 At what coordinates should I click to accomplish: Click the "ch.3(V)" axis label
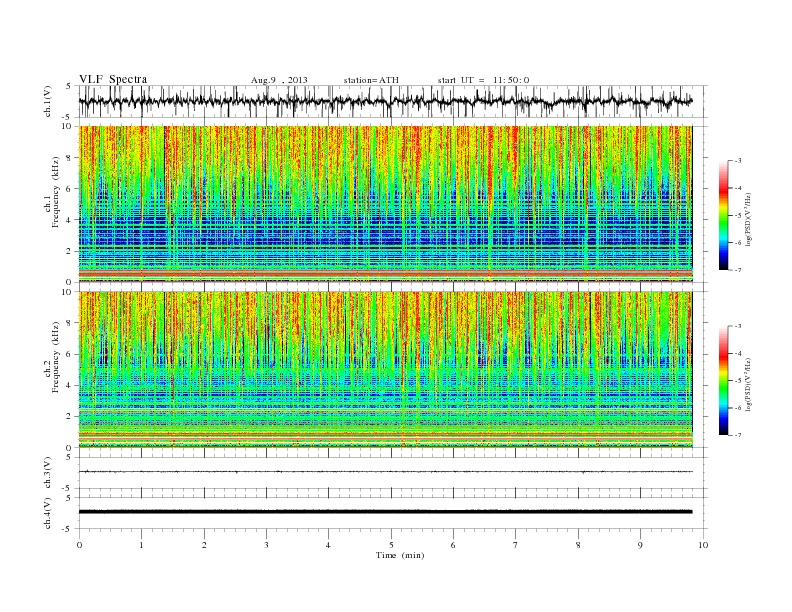[48, 473]
